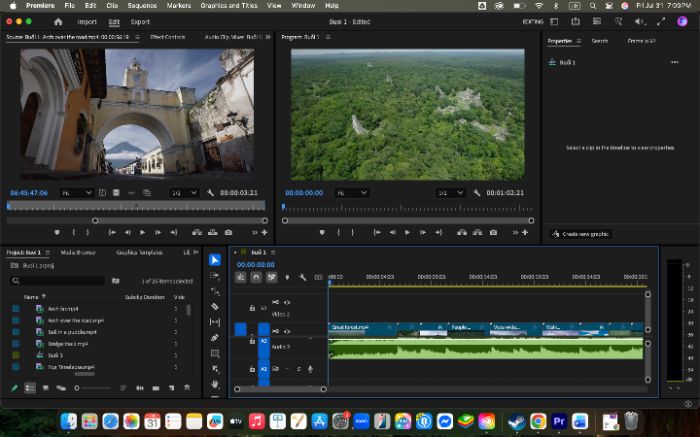Expand Project panel group overflow chevrons
700x437 pixels.
[x=196, y=252]
